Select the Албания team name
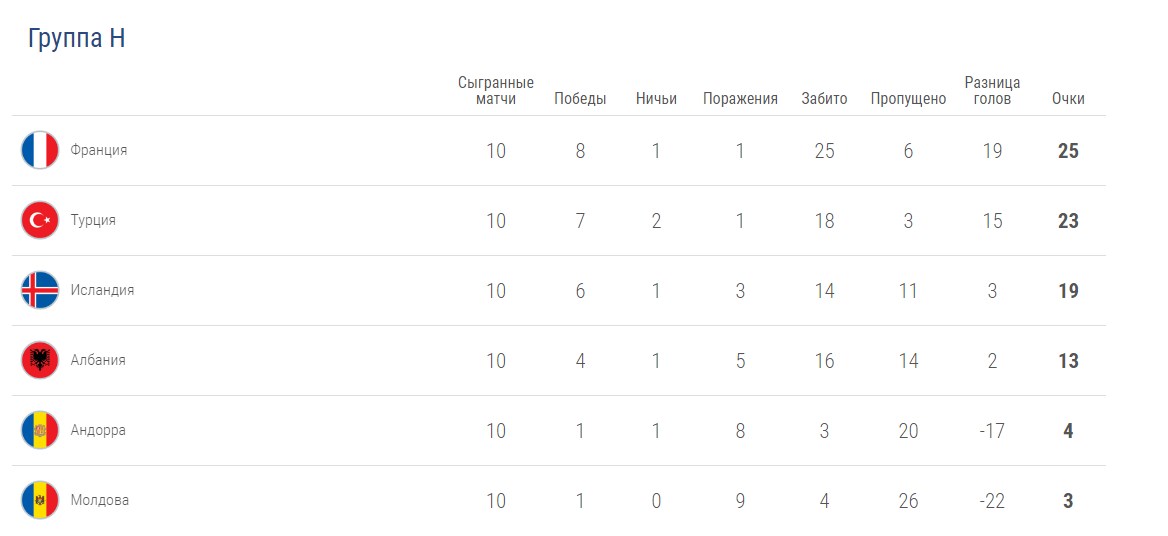Image resolution: width=1168 pixels, height=536 pixels. [x=98, y=360]
